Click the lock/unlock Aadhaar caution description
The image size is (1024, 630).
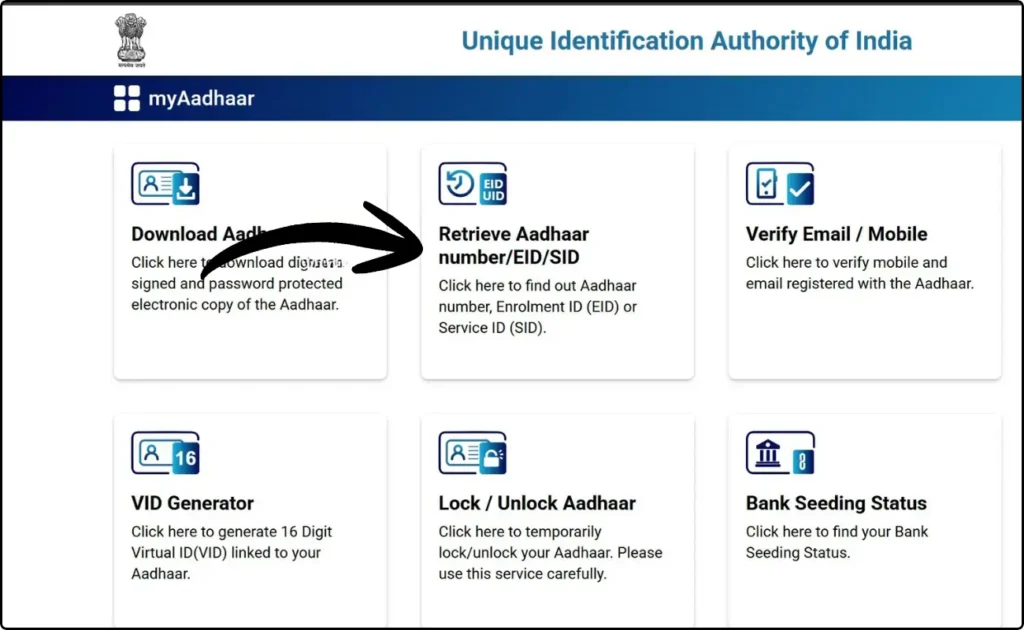[x=550, y=552]
